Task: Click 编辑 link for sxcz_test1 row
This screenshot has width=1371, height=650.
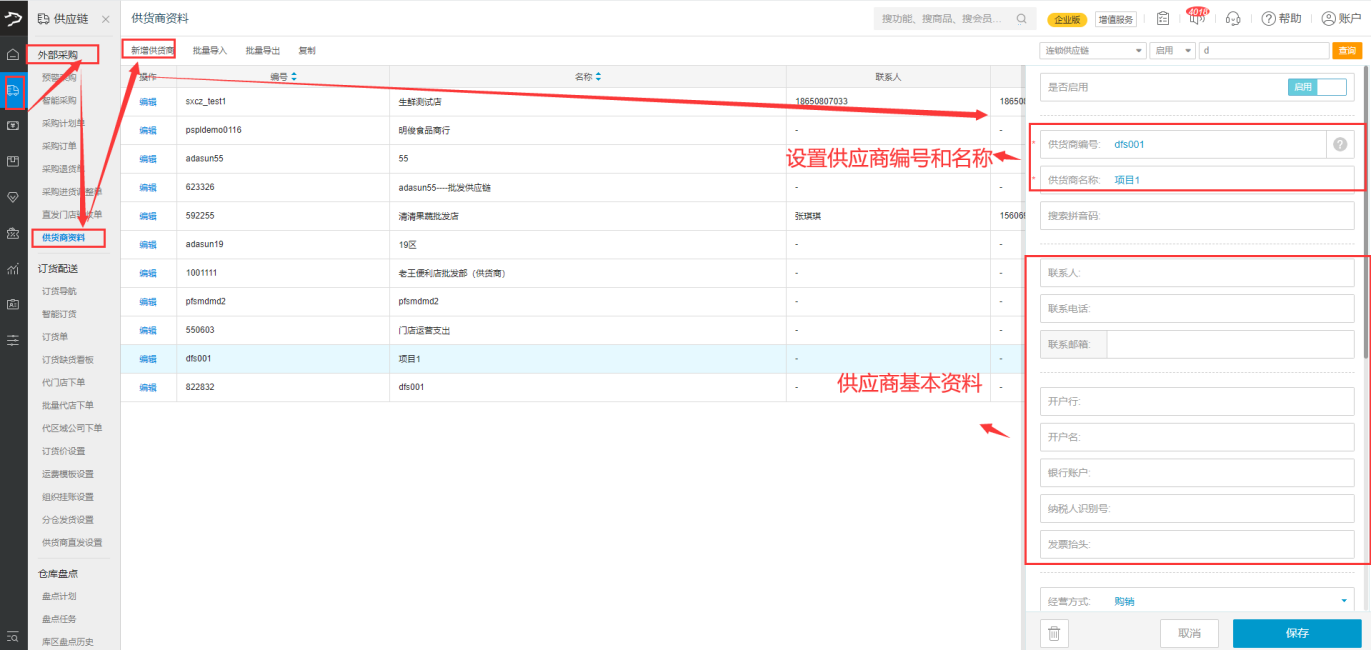Action: pyautogui.click(x=148, y=101)
